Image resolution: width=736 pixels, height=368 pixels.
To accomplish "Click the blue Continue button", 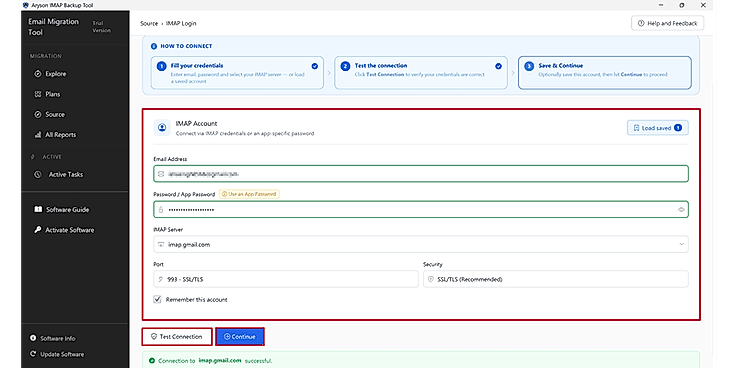I will point(240,337).
